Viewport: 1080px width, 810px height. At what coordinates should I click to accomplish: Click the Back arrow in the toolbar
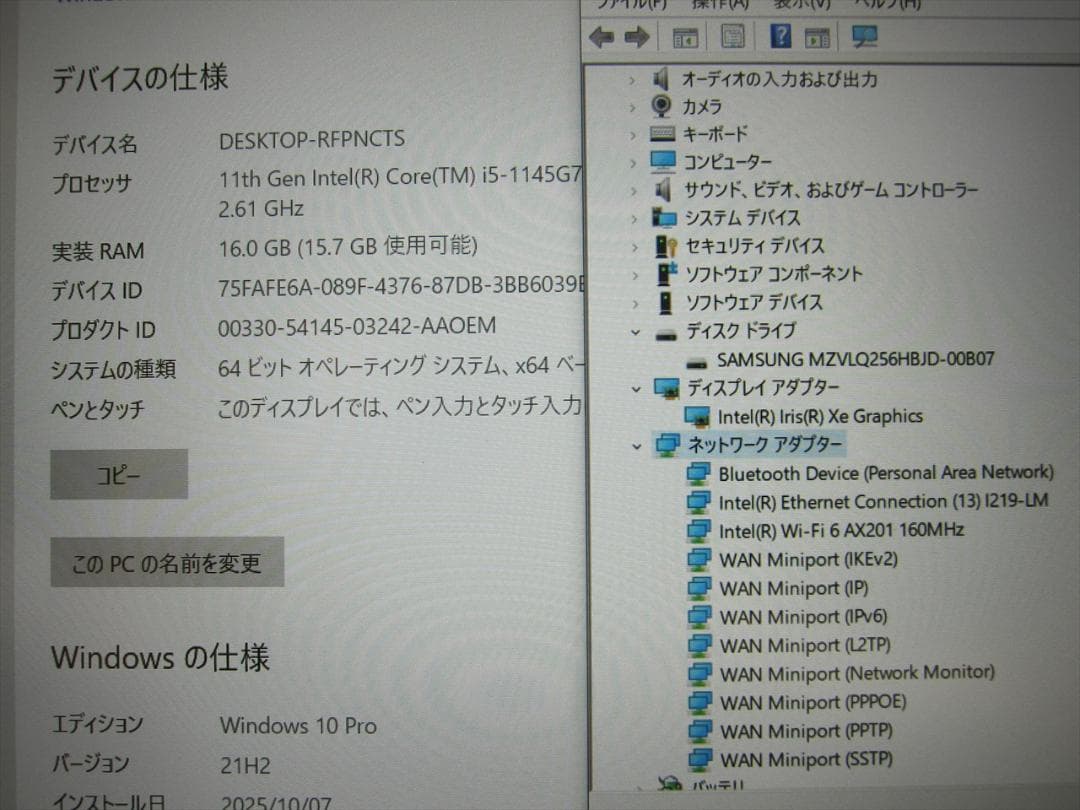[600, 37]
